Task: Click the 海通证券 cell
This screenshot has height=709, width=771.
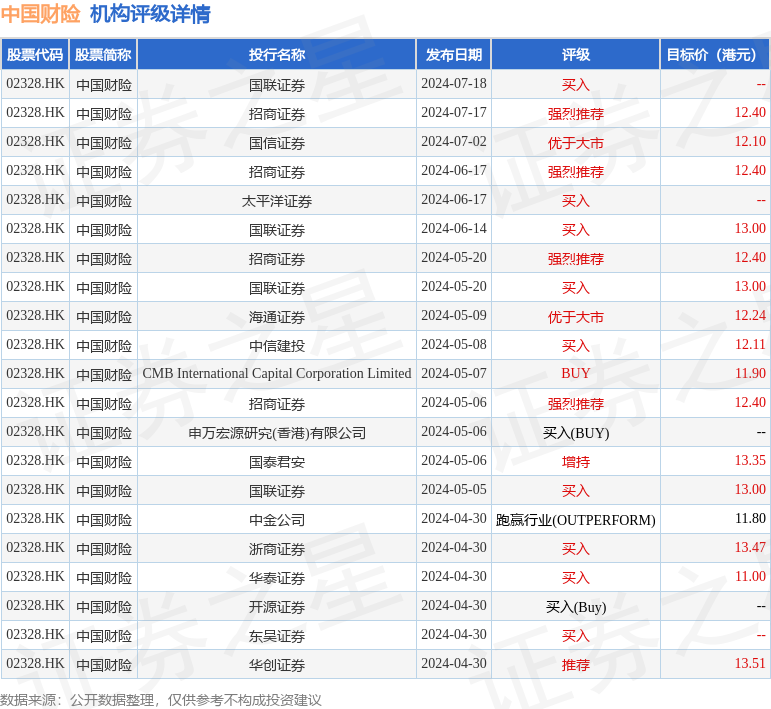Action: pos(277,317)
